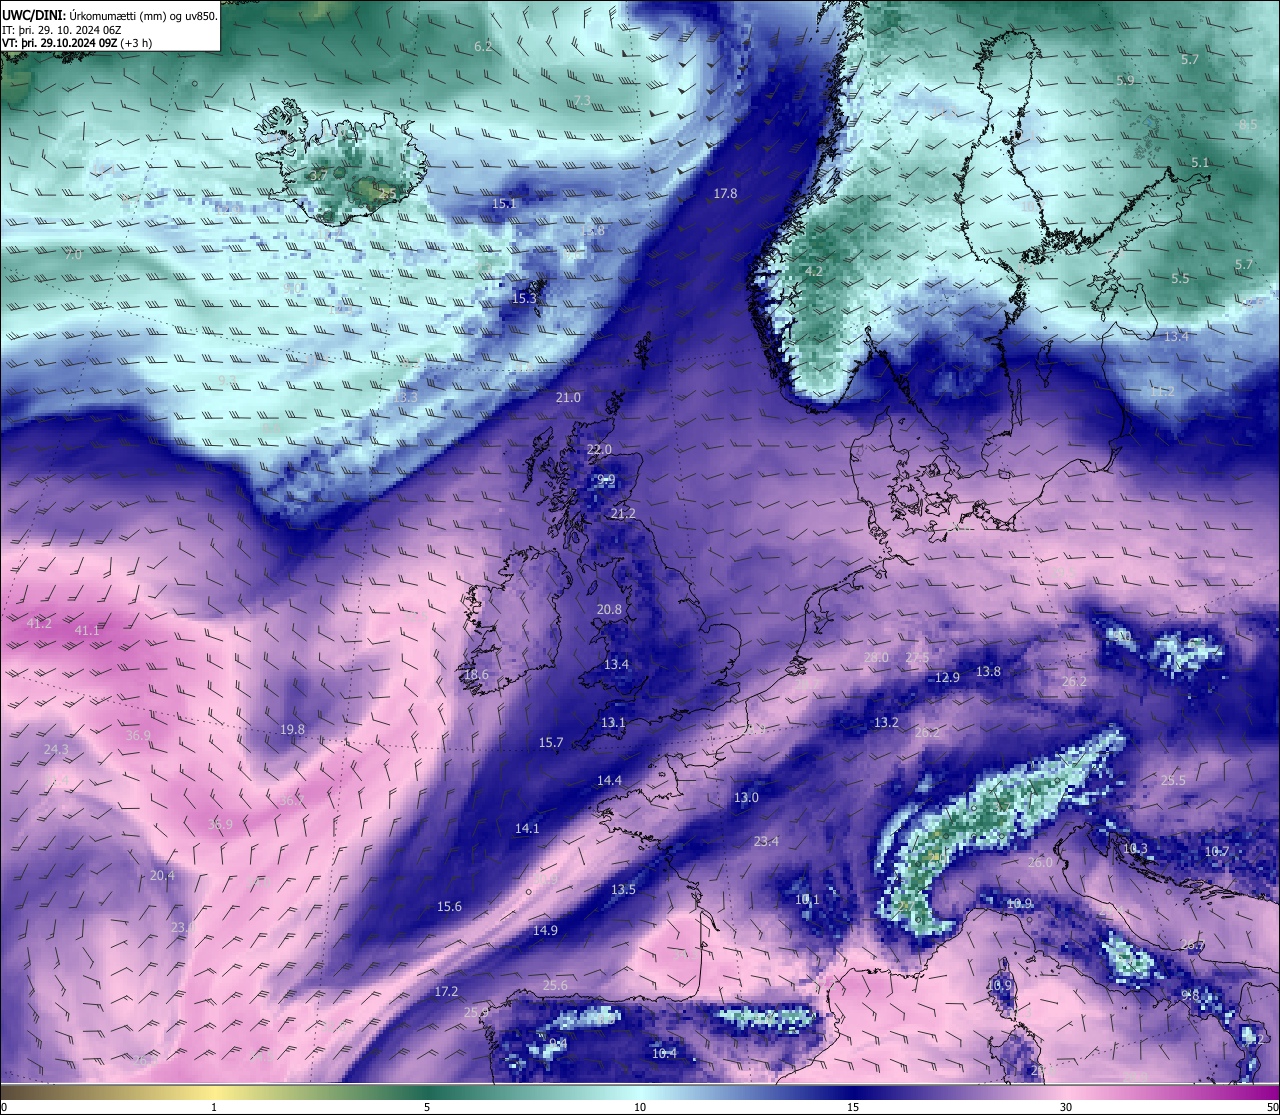Click the 21.2 value over Scotland
This screenshot has width=1280, height=1115.
[x=623, y=513]
